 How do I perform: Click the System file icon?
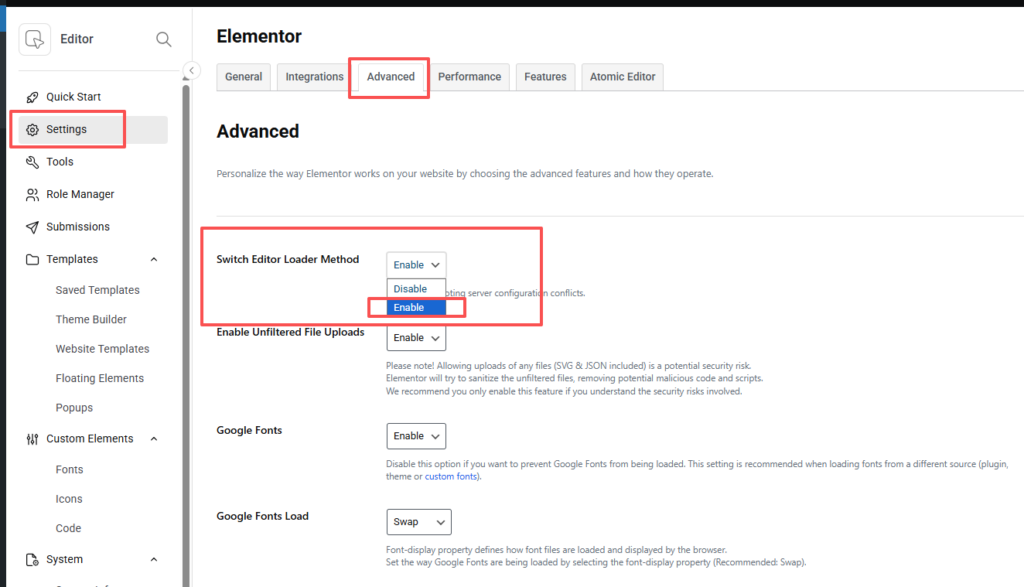tap(32, 560)
